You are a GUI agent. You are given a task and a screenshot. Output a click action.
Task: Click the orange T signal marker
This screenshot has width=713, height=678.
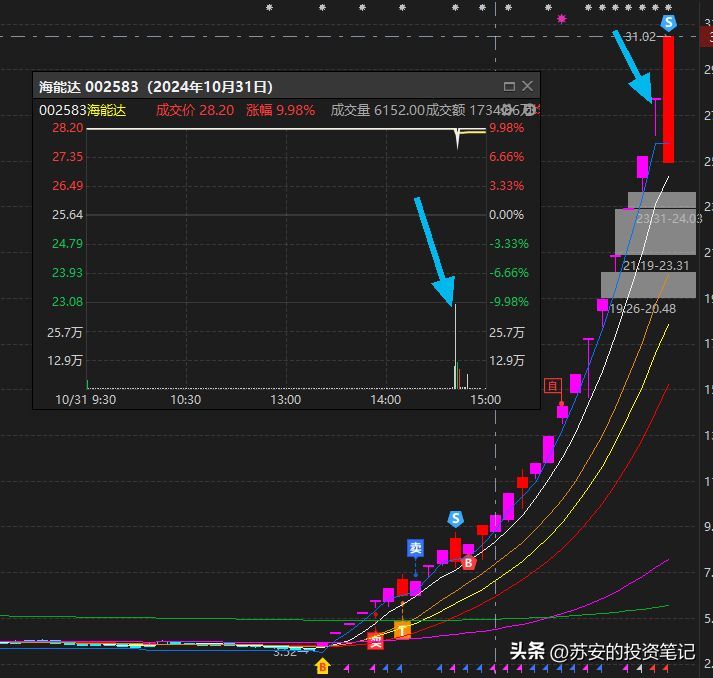pyautogui.click(x=402, y=630)
